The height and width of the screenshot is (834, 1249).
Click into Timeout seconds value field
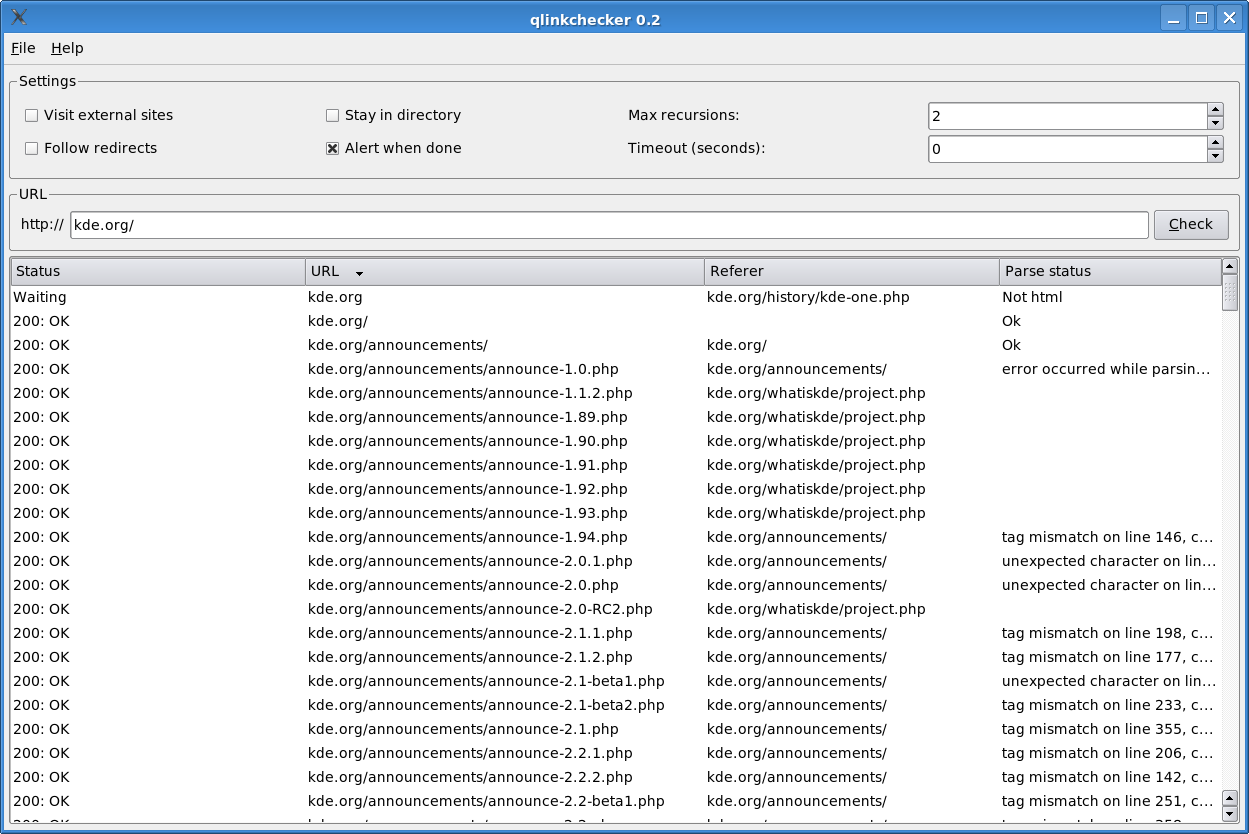(x=1068, y=149)
